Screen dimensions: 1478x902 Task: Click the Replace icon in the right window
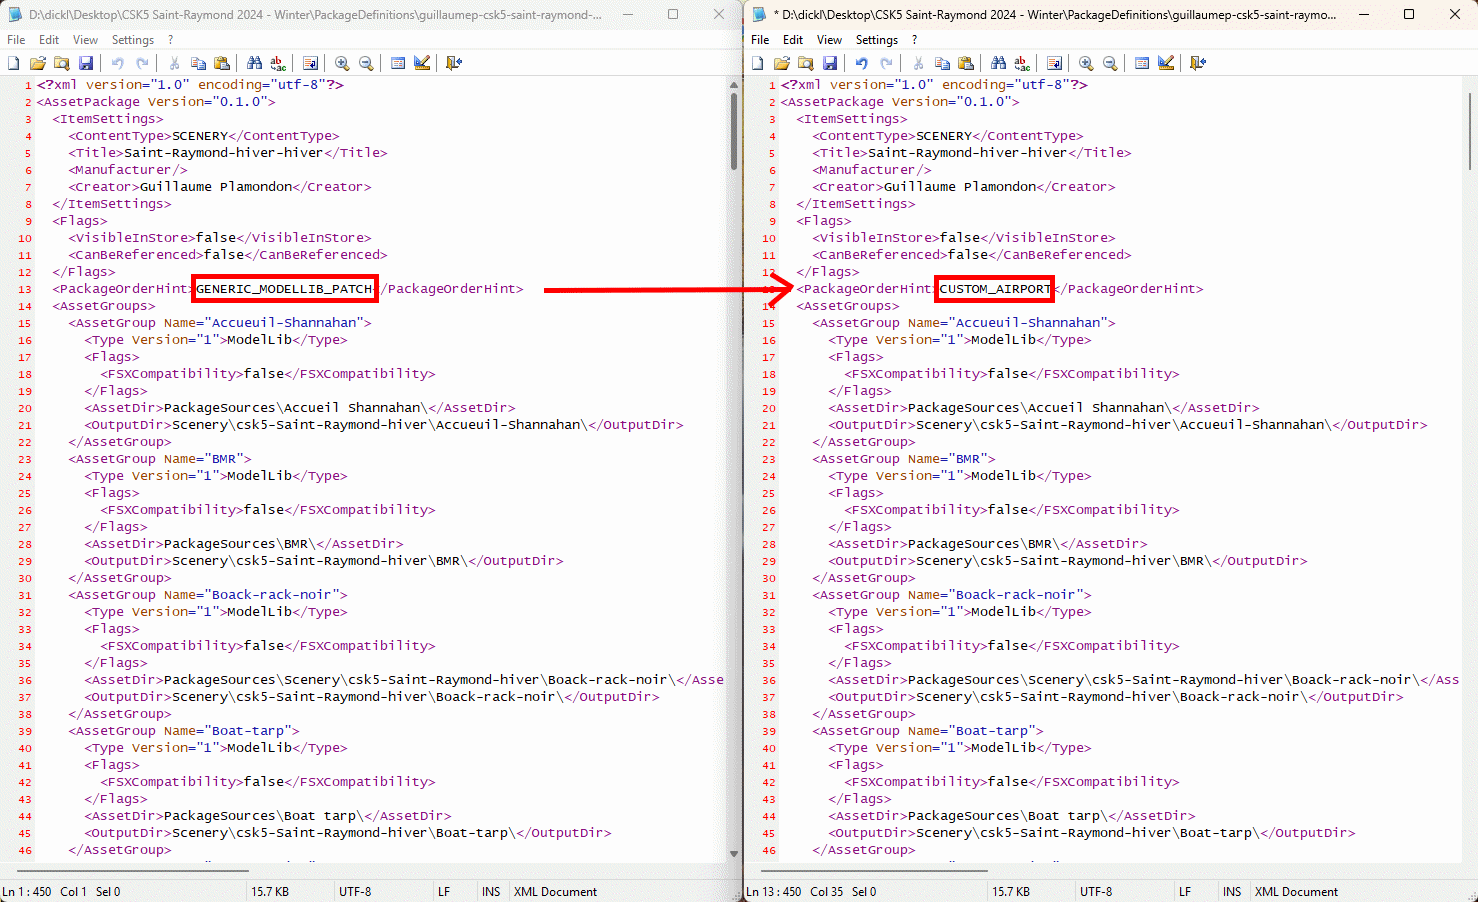1022,63
